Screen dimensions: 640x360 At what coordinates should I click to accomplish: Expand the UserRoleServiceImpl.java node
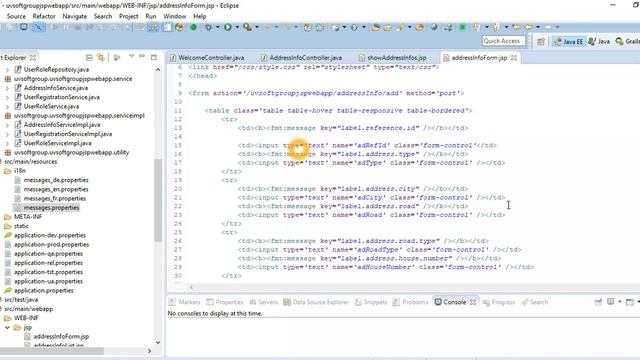click(7, 143)
